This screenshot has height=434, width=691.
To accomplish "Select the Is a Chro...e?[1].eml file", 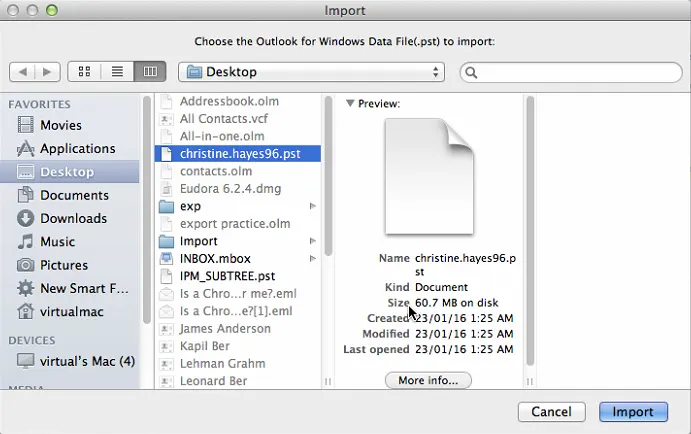I will tap(238, 311).
